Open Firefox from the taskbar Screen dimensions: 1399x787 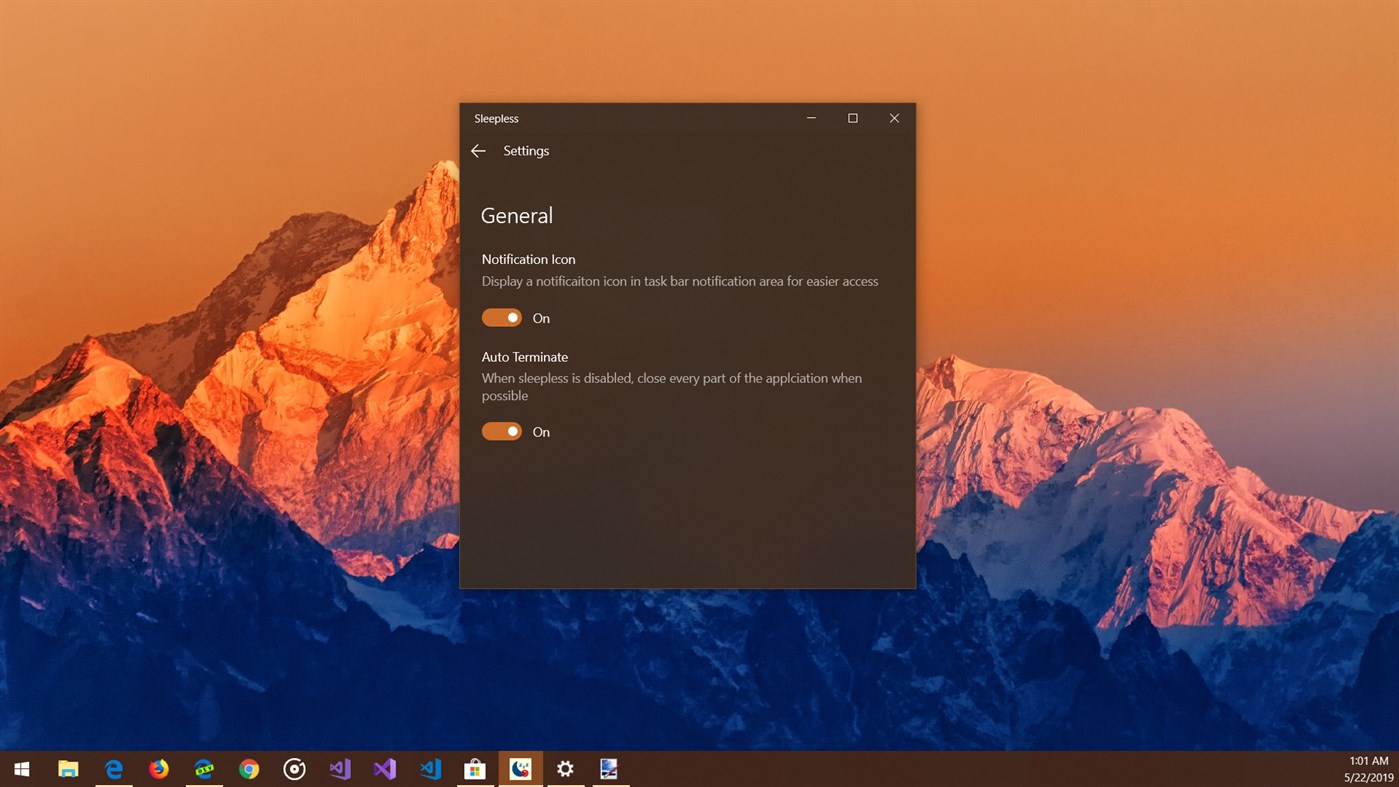pyautogui.click(x=158, y=768)
